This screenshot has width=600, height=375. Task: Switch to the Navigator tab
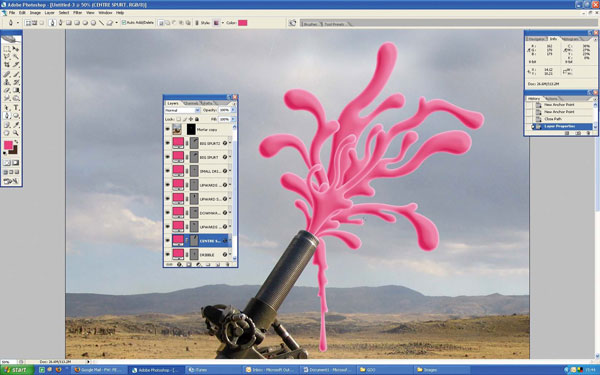pos(536,39)
